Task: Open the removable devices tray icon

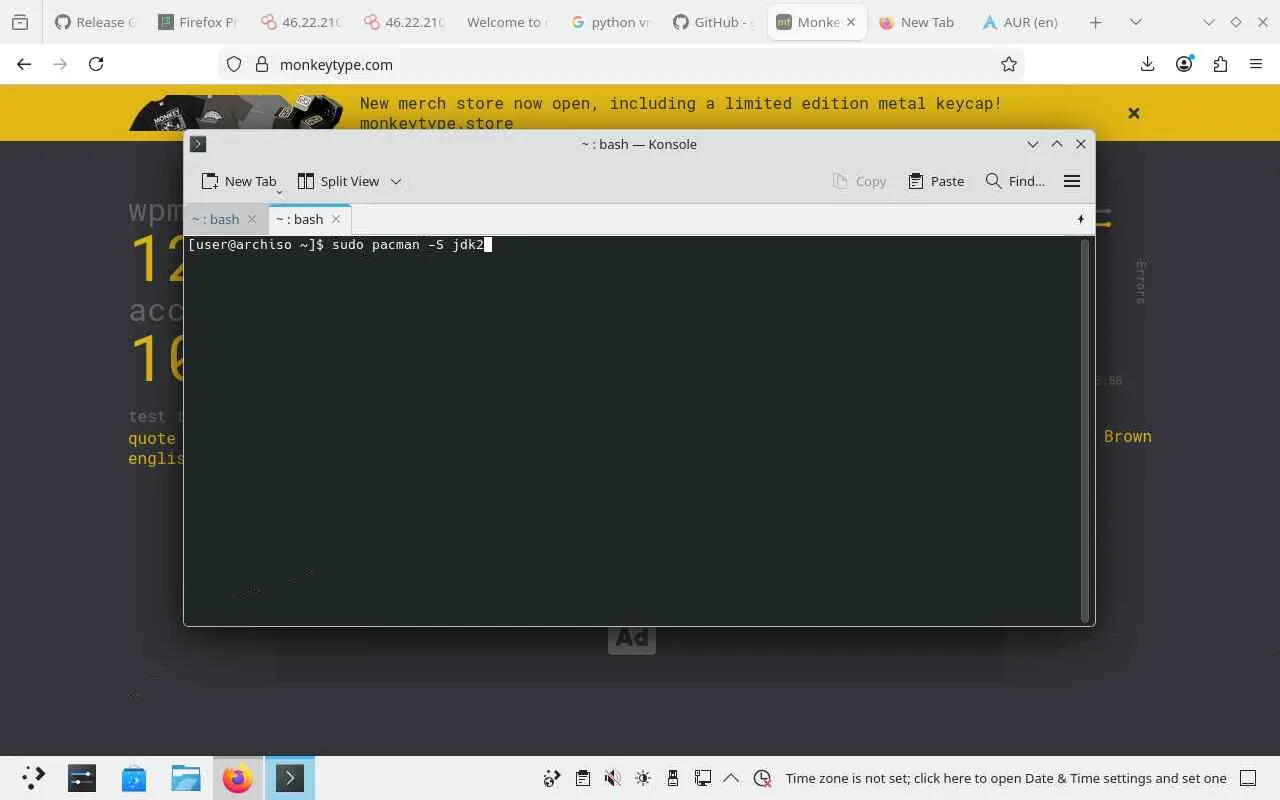Action: click(x=673, y=778)
